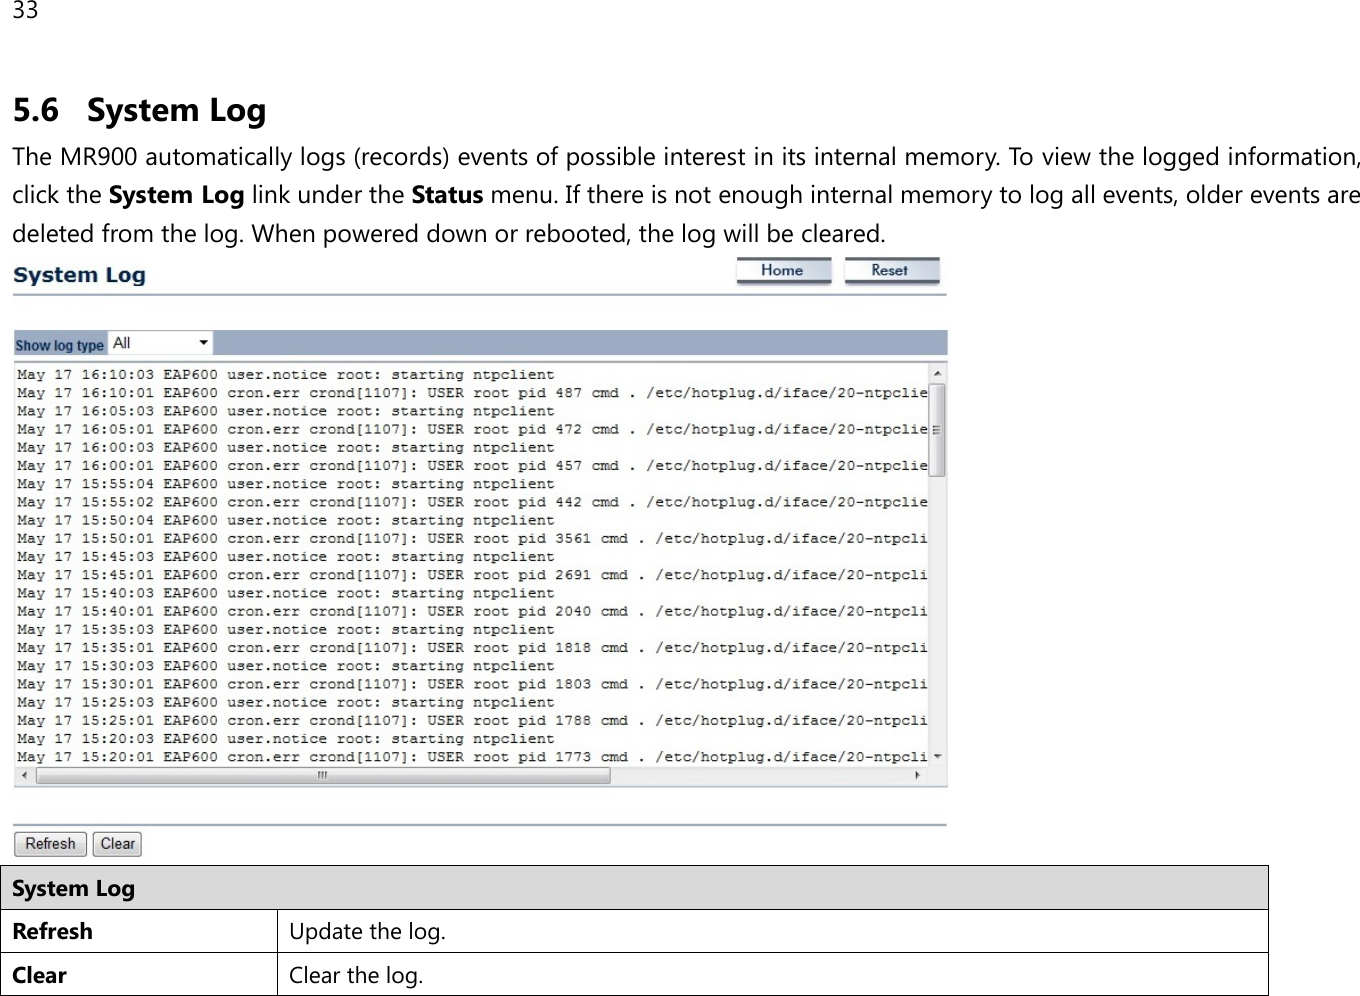Select log line May 17 15:50:04
Viewport: 1360px width, 996px height.
[285, 520]
